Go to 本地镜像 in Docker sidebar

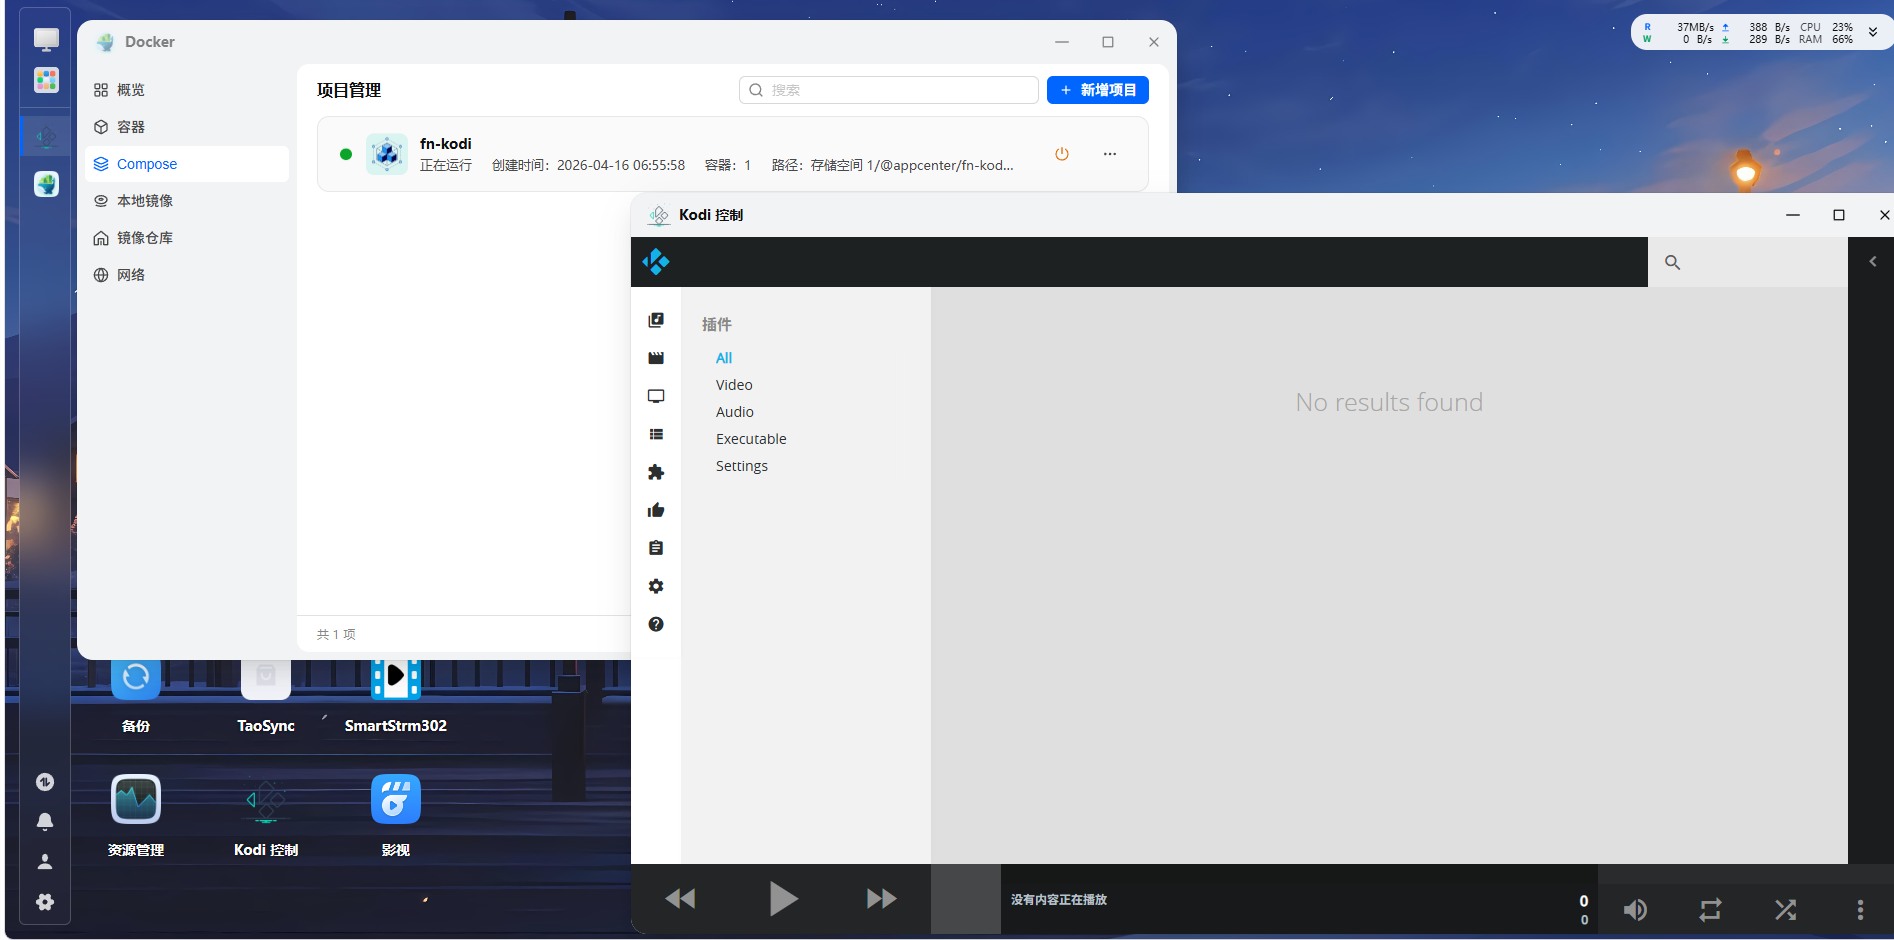coord(187,201)
